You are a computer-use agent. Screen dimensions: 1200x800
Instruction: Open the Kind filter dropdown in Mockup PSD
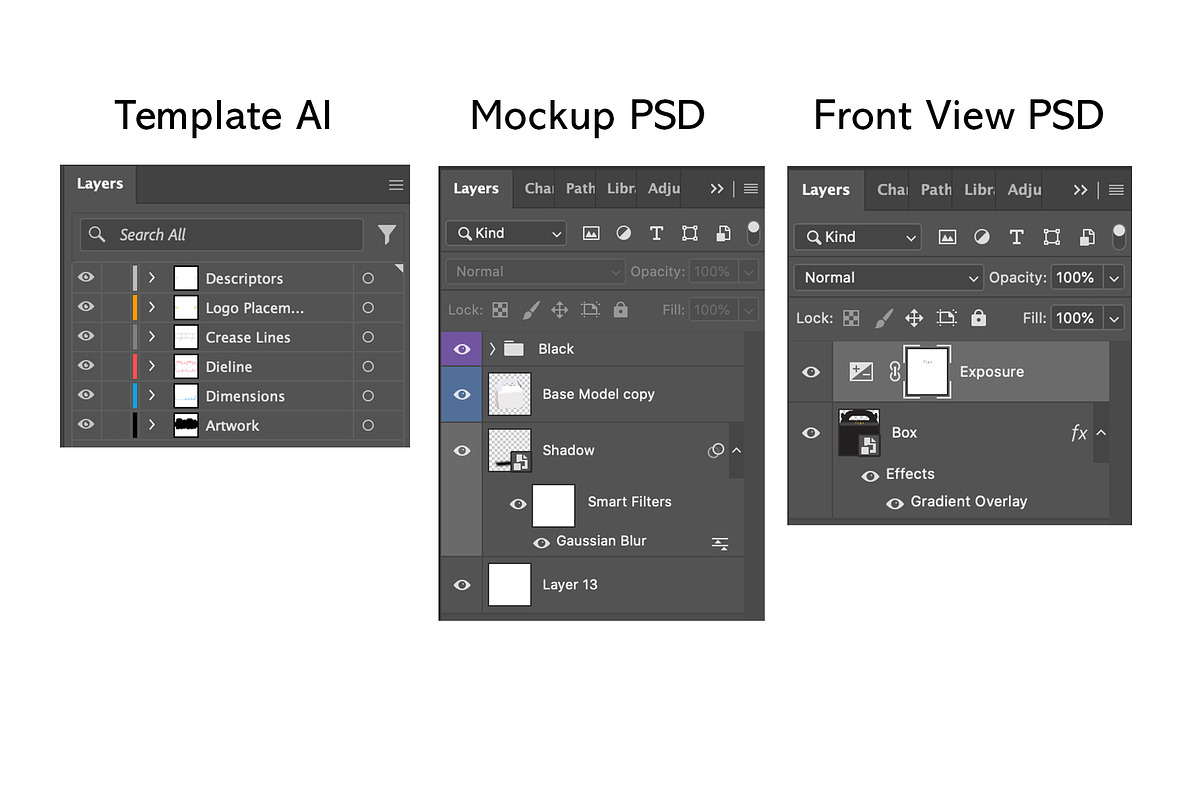[507, 233]
